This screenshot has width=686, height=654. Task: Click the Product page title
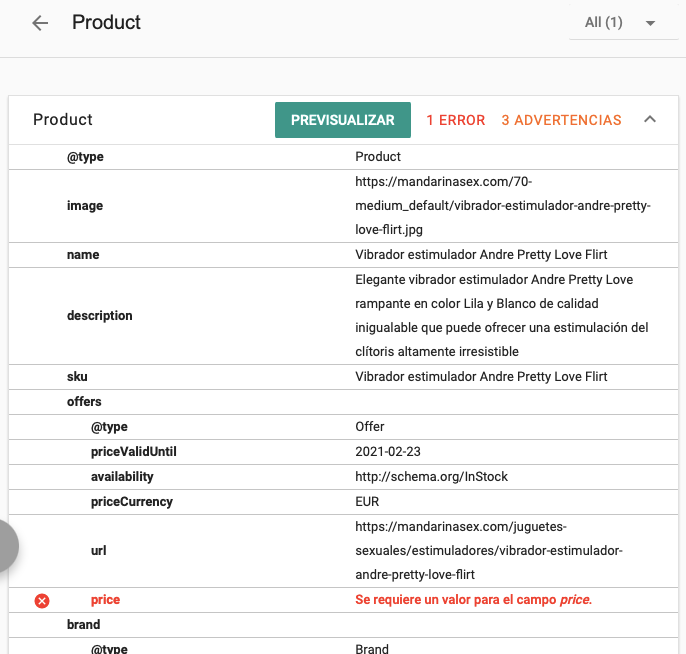[106, 22]
